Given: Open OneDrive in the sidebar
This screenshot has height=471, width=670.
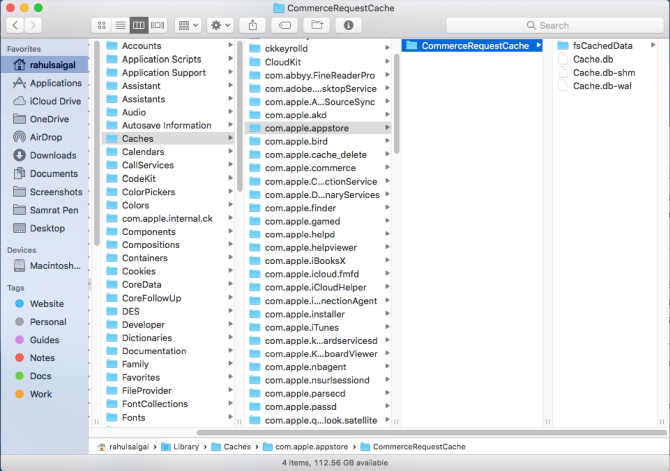Looking at the screenshot, I should [44, 119].
